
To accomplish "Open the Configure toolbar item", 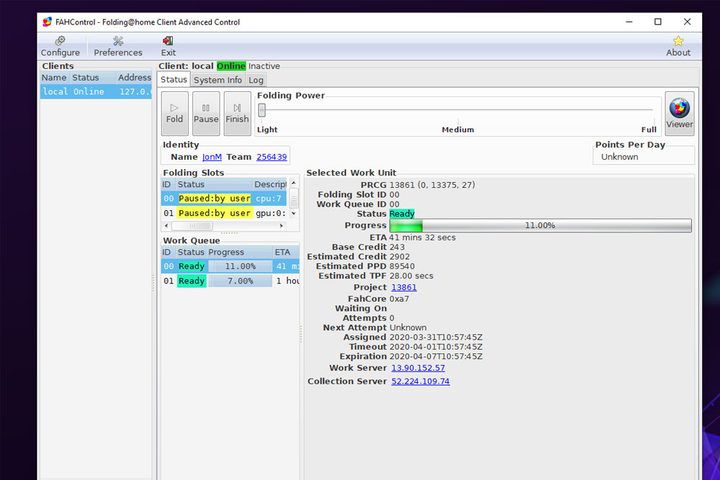I will tap(60, 46).
